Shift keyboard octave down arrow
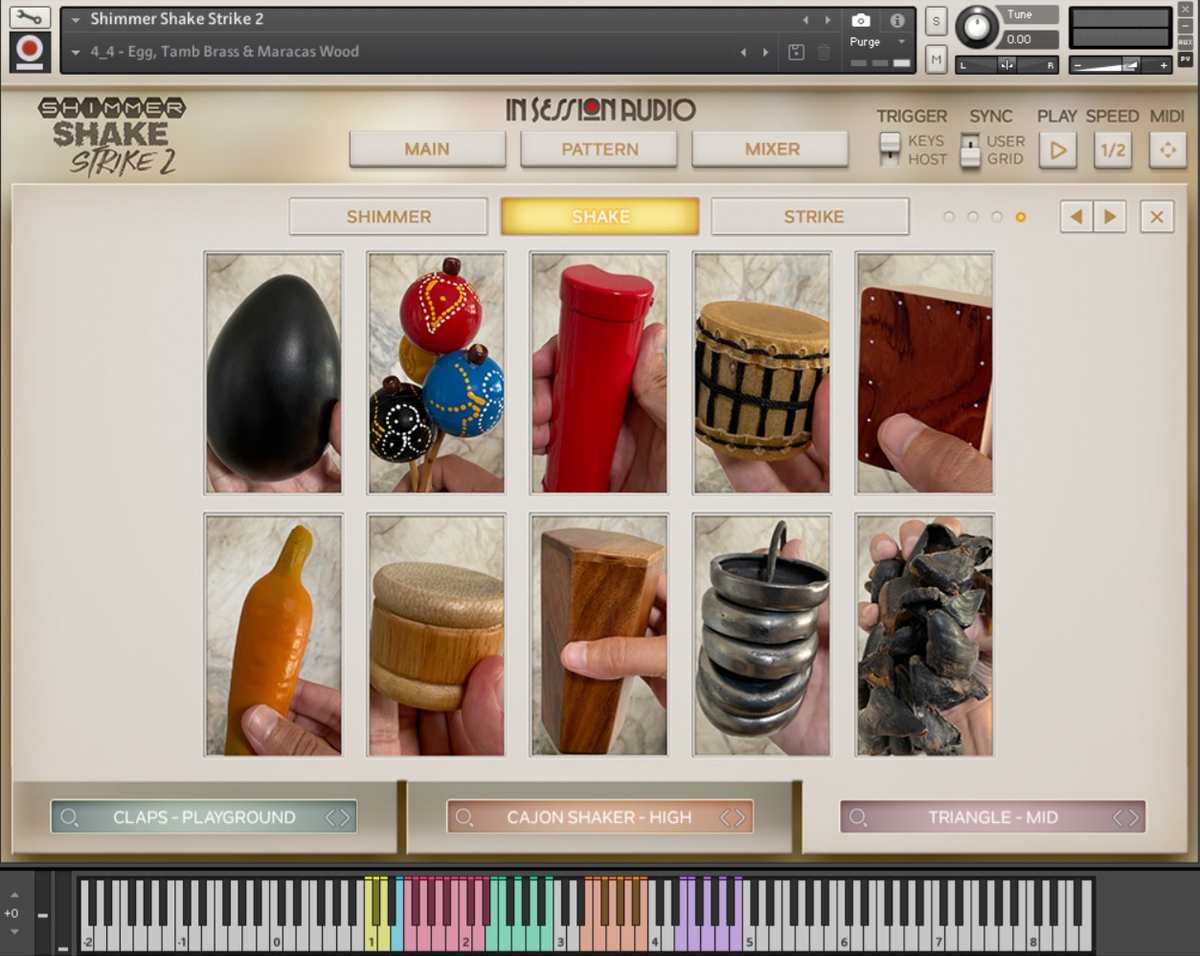The height and width of the screenshot is (956, 1200). tap(12, 932)
